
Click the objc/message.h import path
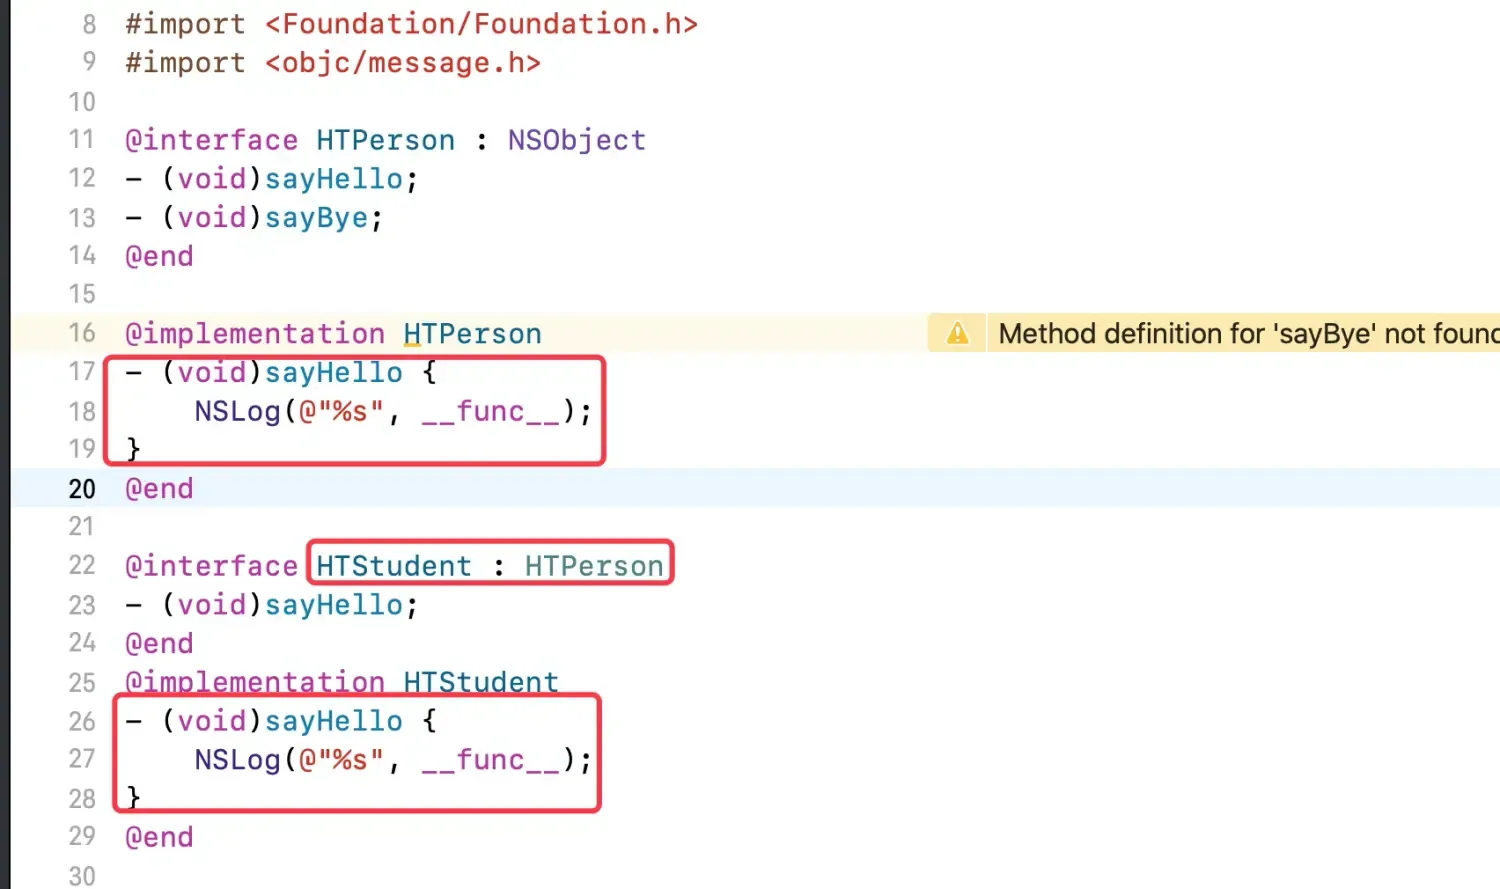(x=402, y=63)
